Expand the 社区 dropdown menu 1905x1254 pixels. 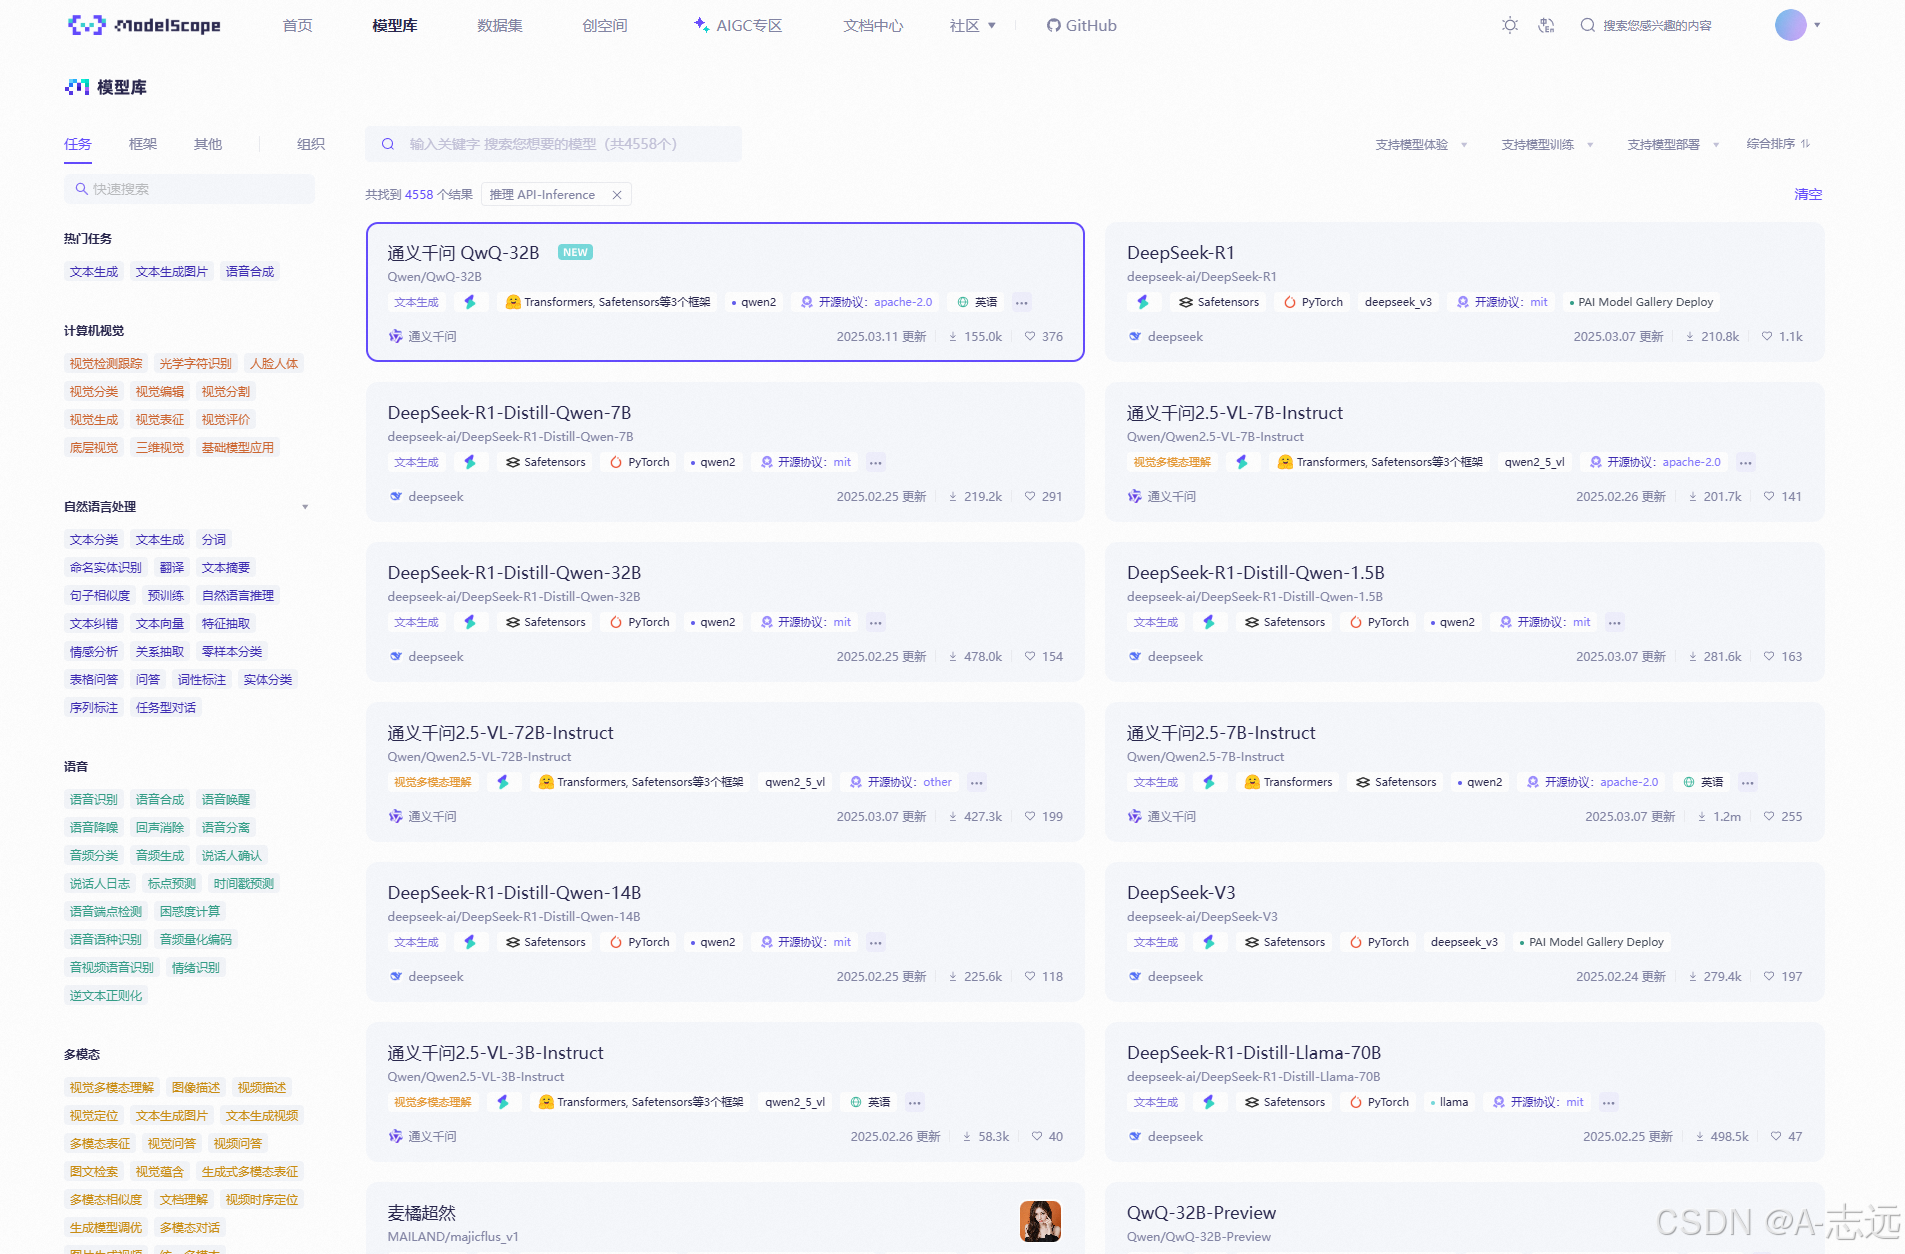point(972,25)
